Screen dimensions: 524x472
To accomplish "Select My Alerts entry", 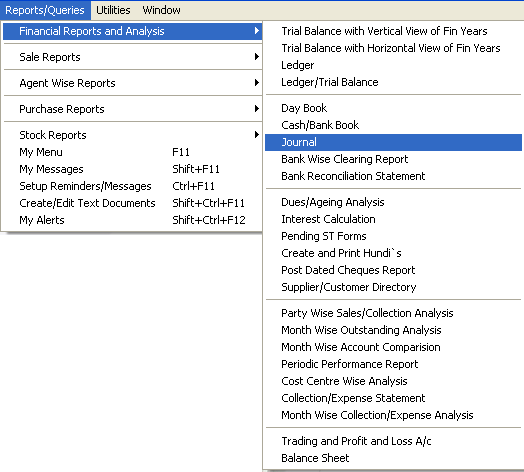I will 132,220.
